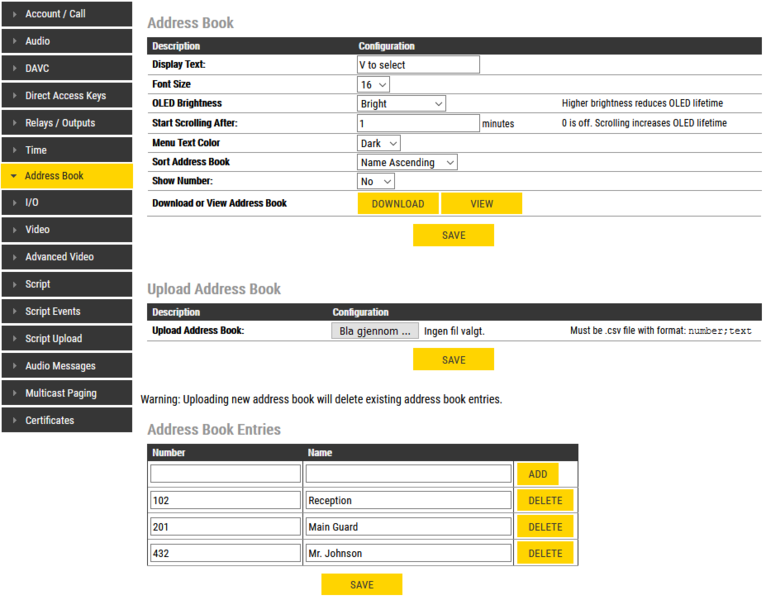Open the Time settings page

point(67,150)
